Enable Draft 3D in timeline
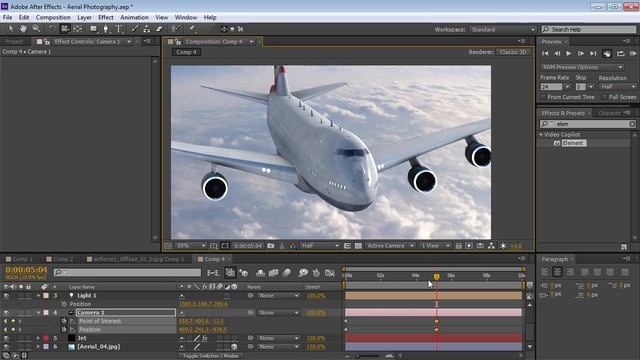 click(244, 273)
